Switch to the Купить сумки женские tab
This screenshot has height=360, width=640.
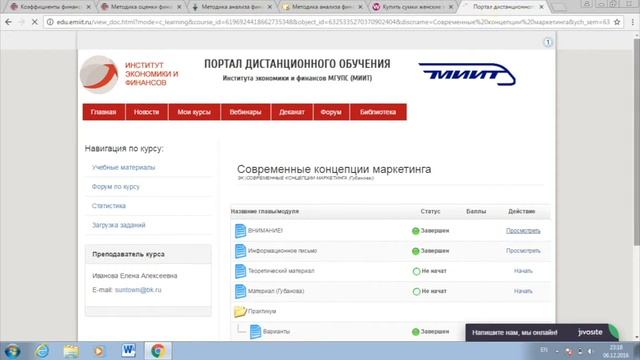click(412, 7)
